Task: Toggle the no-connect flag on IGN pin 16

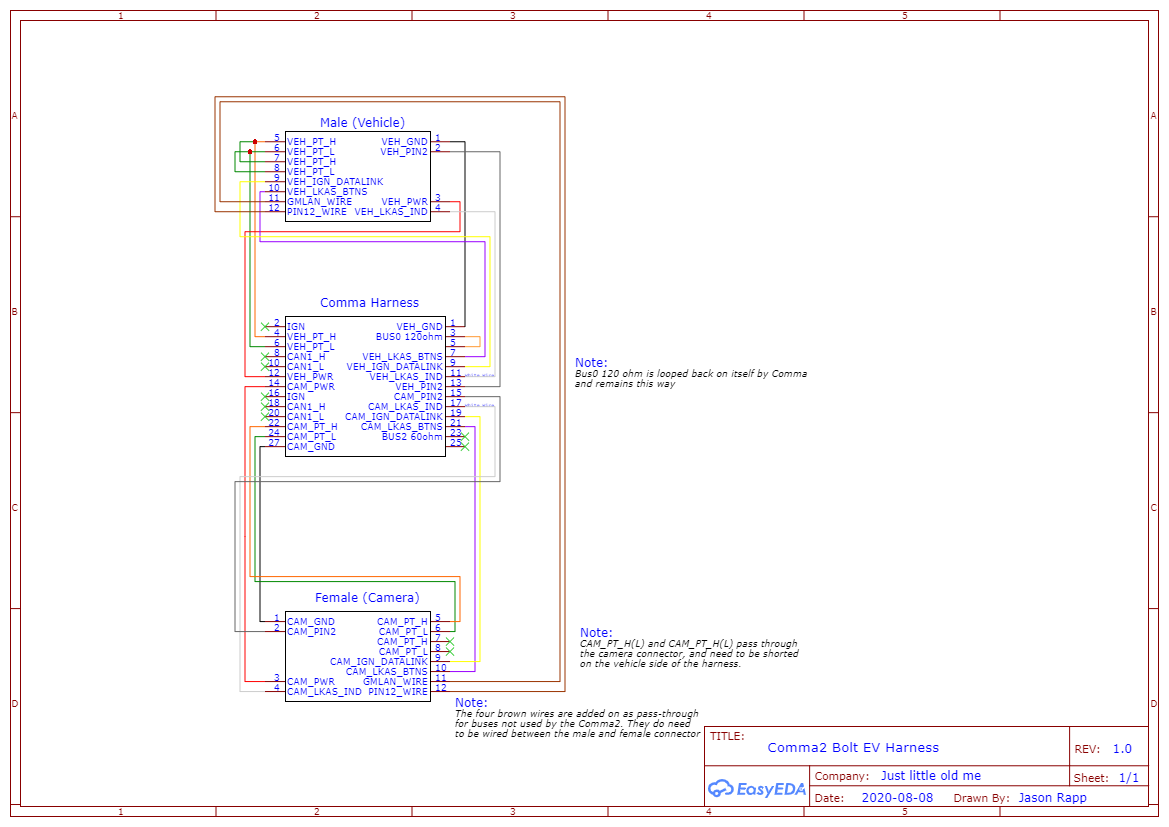Action: (x=264, y=397)
